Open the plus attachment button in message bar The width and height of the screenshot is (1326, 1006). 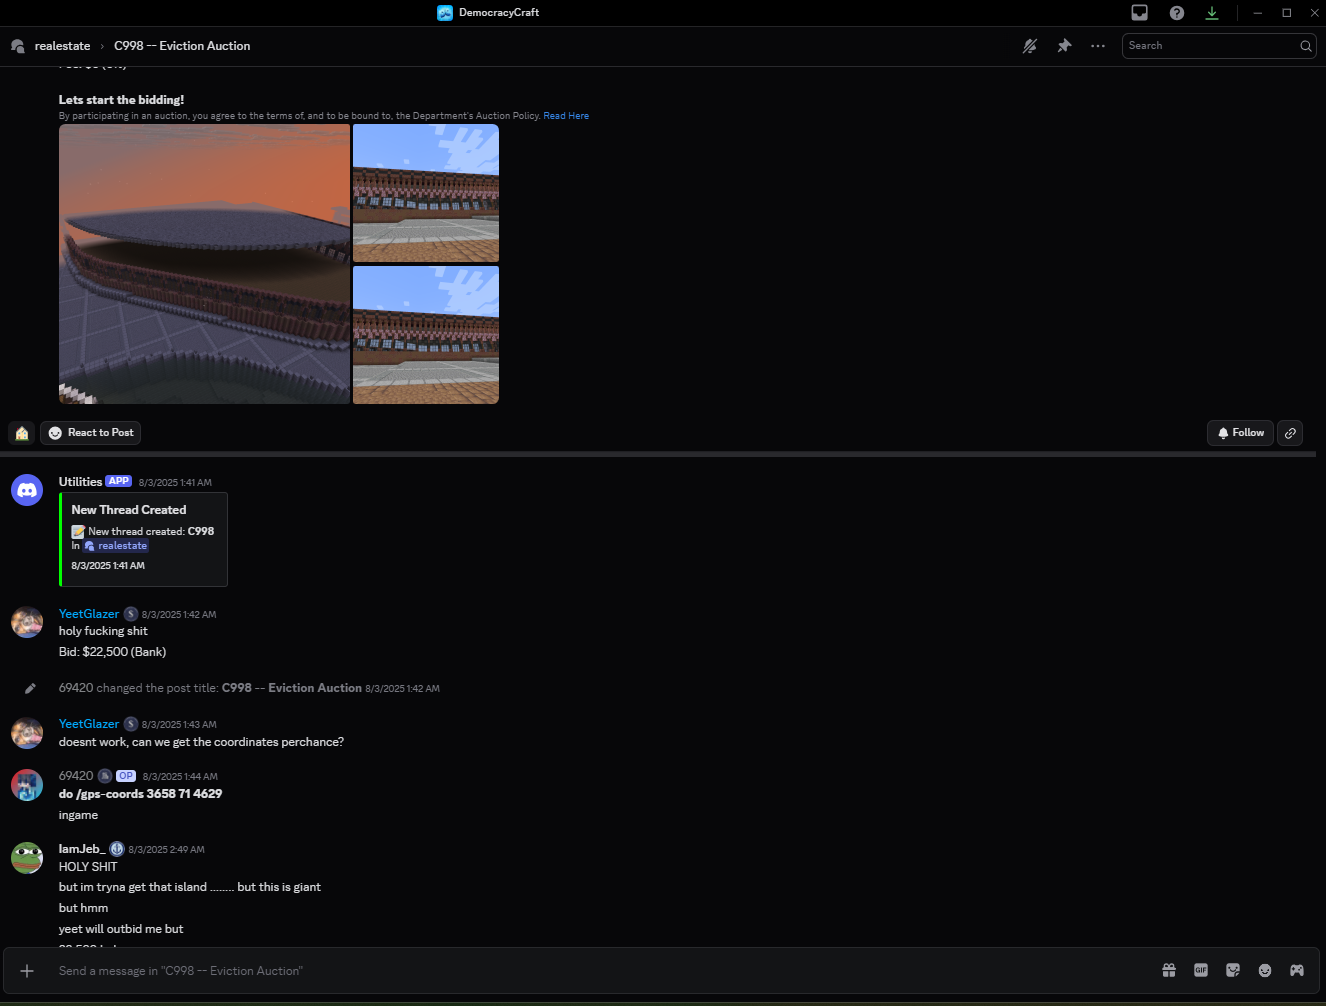[27, 971]
